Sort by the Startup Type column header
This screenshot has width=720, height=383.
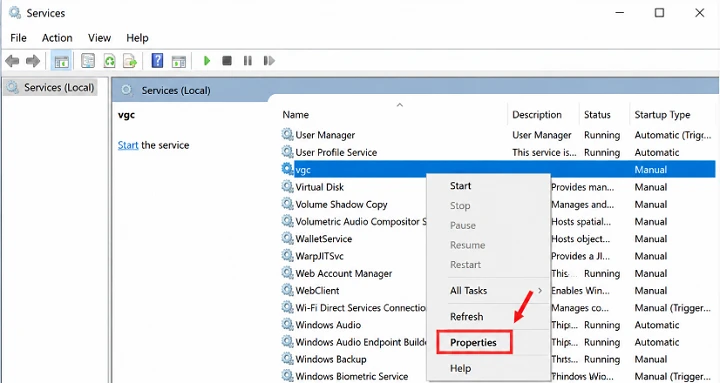pyautogui.click(x=662, y=115)
